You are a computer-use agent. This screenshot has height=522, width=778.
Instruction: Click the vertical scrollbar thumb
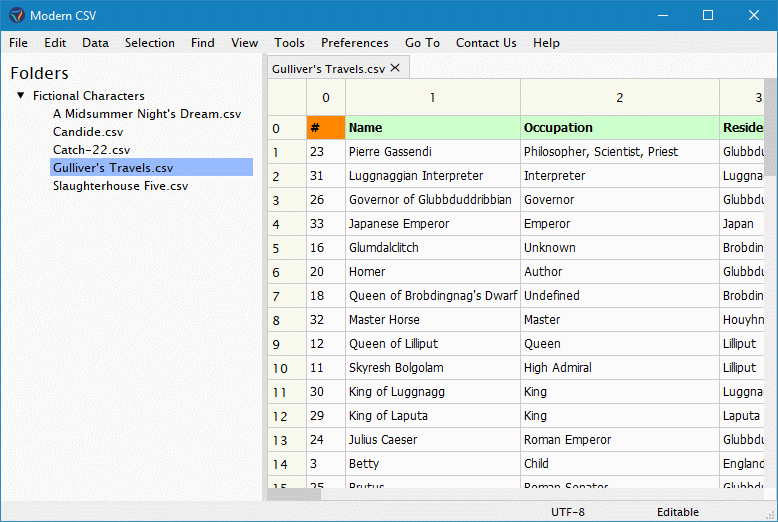(771, 127)
